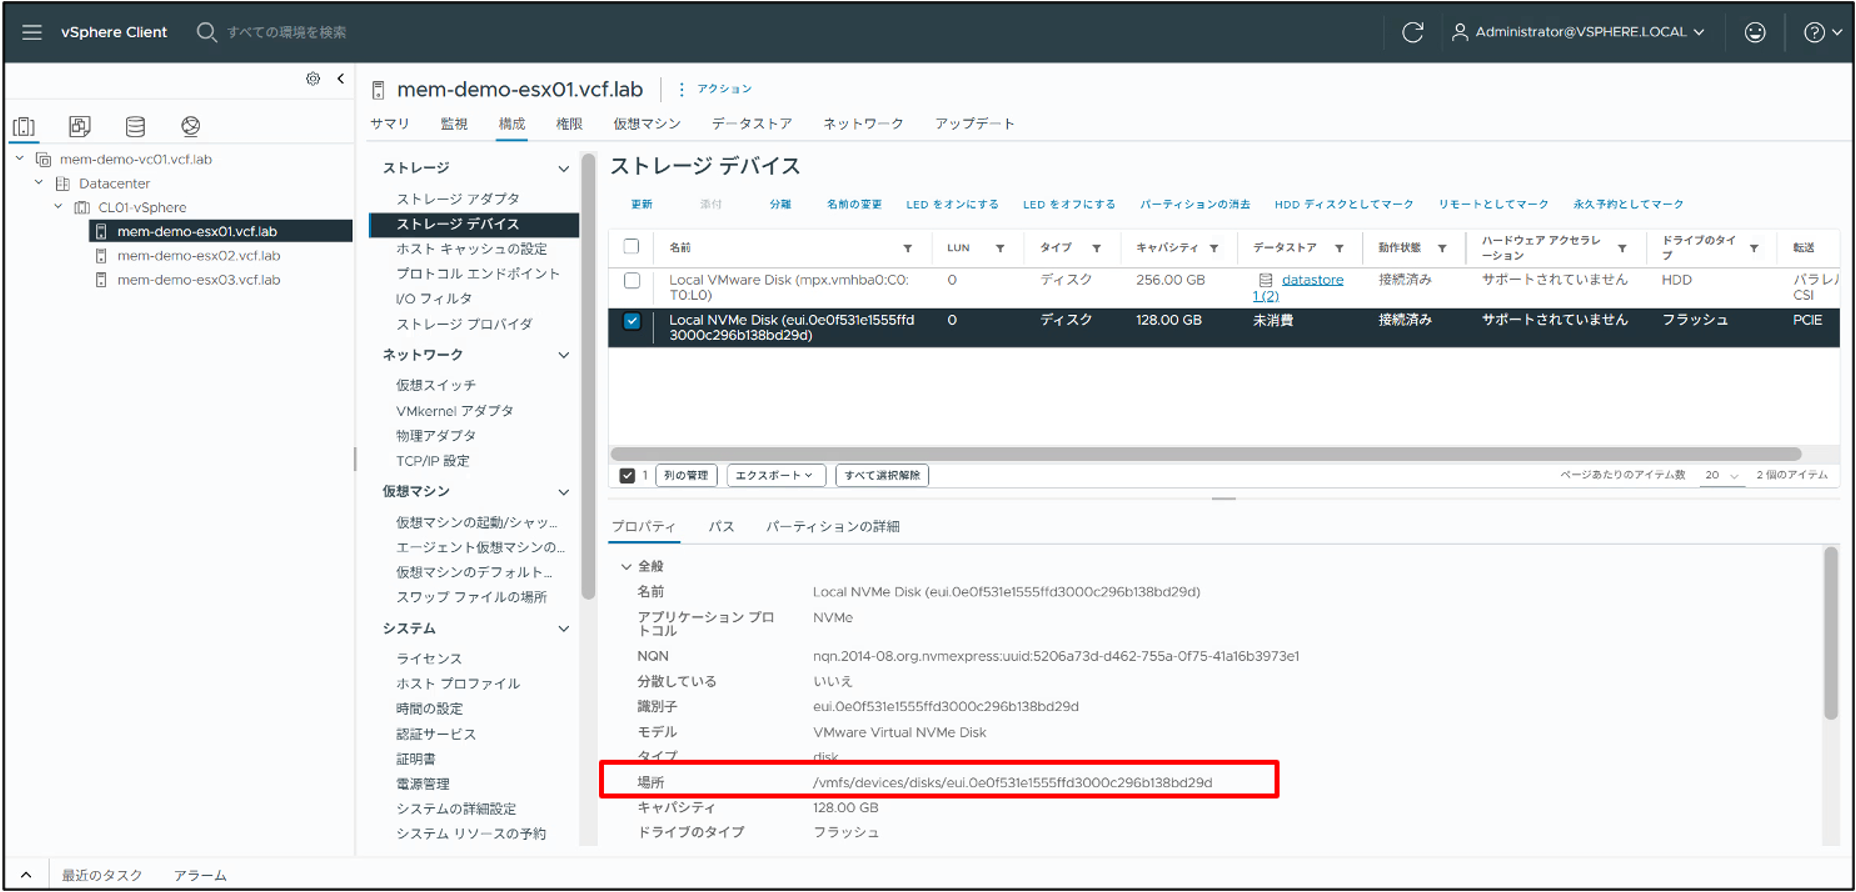Filter the 名前 column
The width and height of the screenshot is (1856, 892).
point(907,248)
